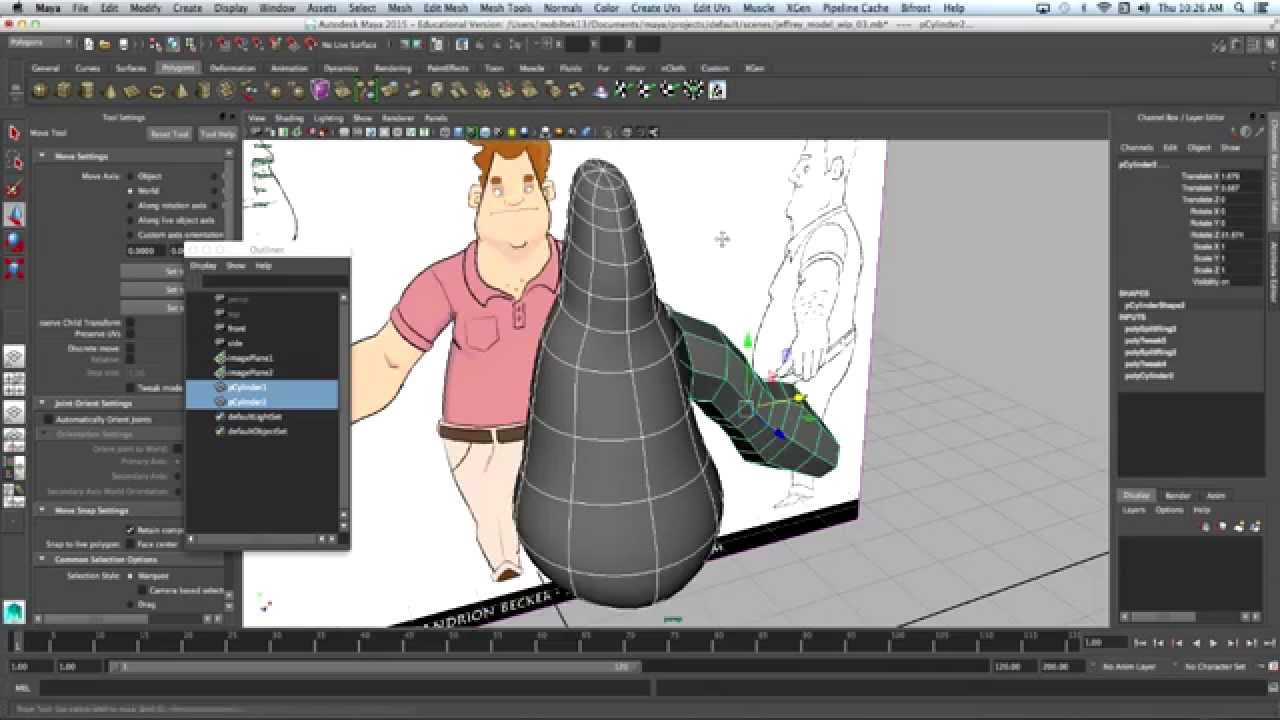Click the purple cube shelf icon
This screenshot has height=720, width=1280.
tap(320, 90)
